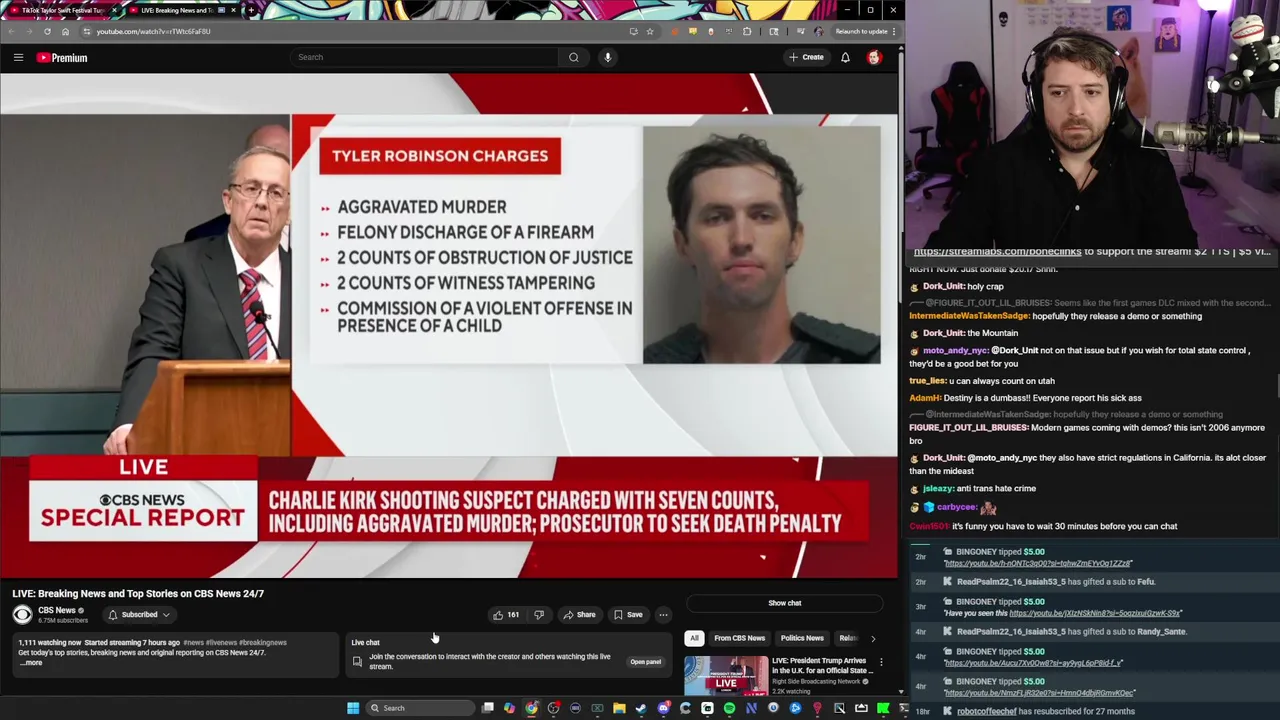This screenshot has width=1280, height=720.
Task: Open options menu for the President Trump video
Action: click(881, 662)
